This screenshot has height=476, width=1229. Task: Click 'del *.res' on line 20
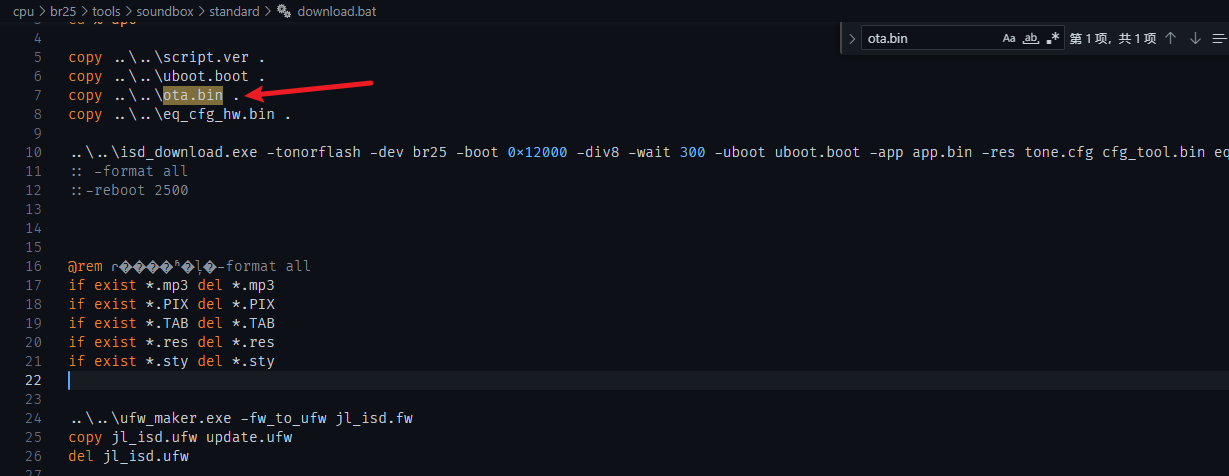tap(236, 342)
